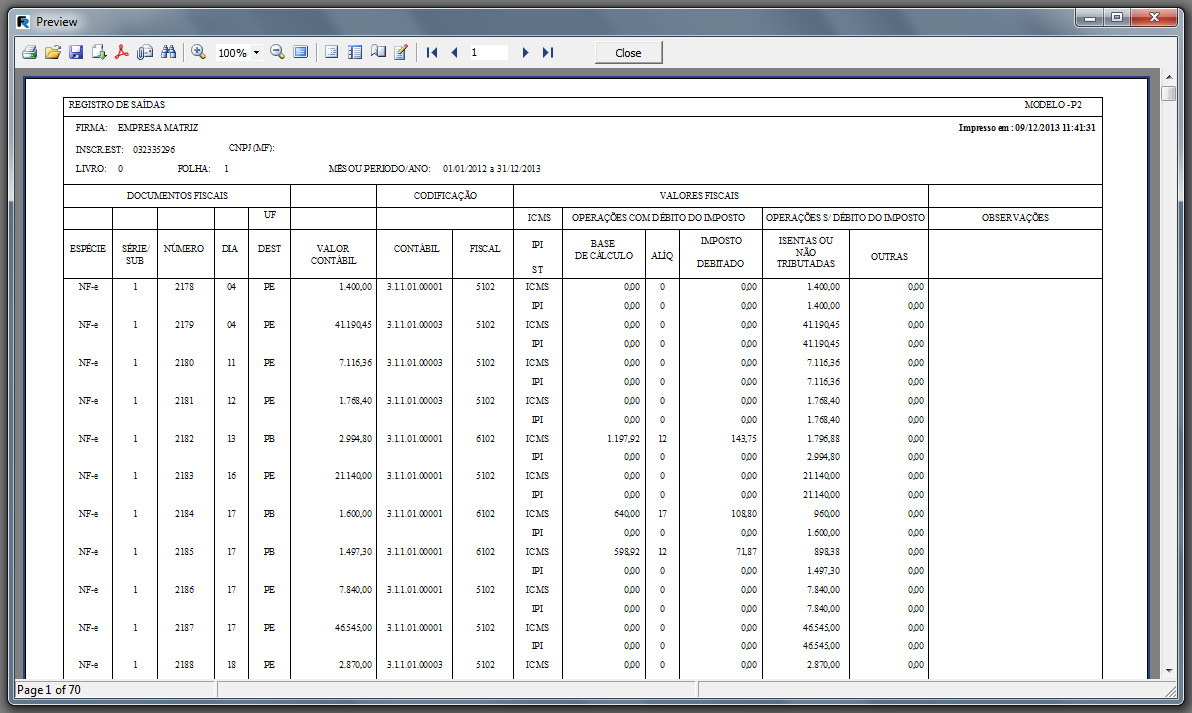
Task: Click the accounting value 21.140,00 for 2183
Action: [353, 476]
